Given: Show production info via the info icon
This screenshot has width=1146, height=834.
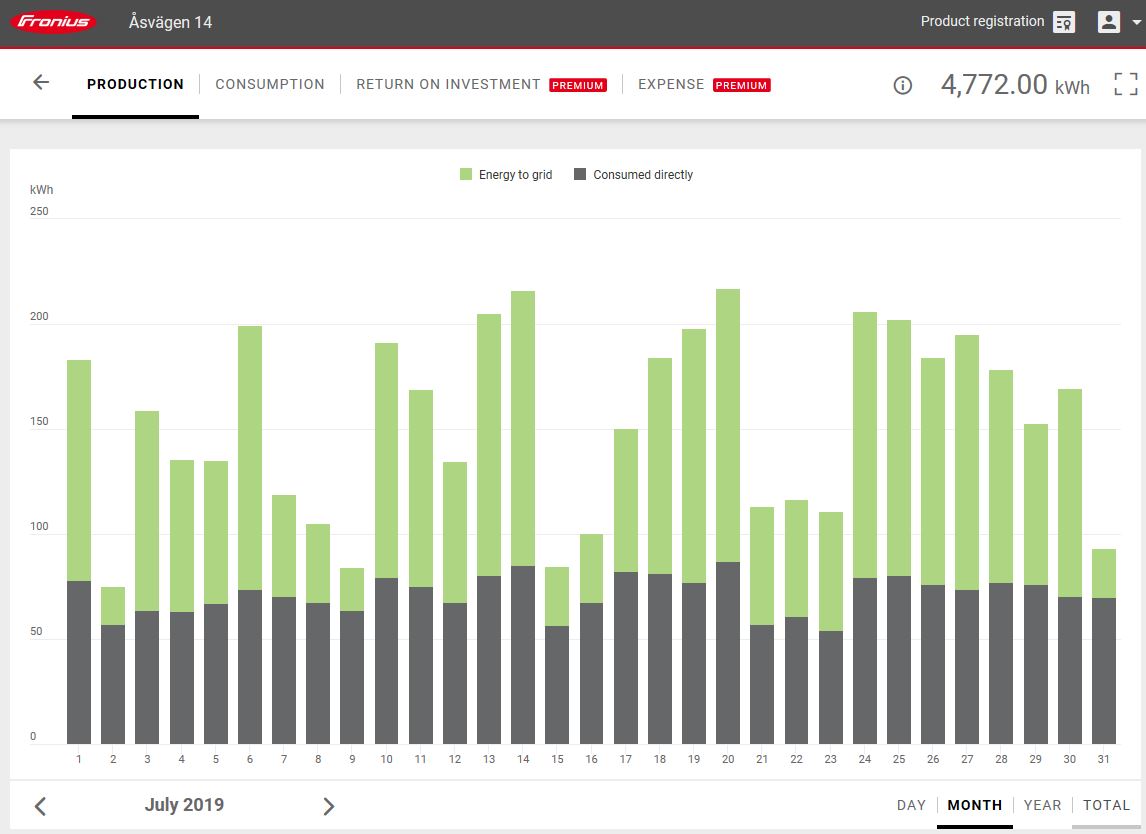Looking at the screenshot, I should (902, 85).
